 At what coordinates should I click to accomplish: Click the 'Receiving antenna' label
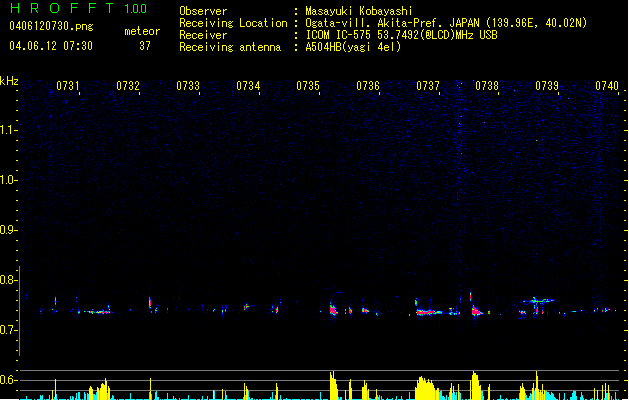click(230, 47)
